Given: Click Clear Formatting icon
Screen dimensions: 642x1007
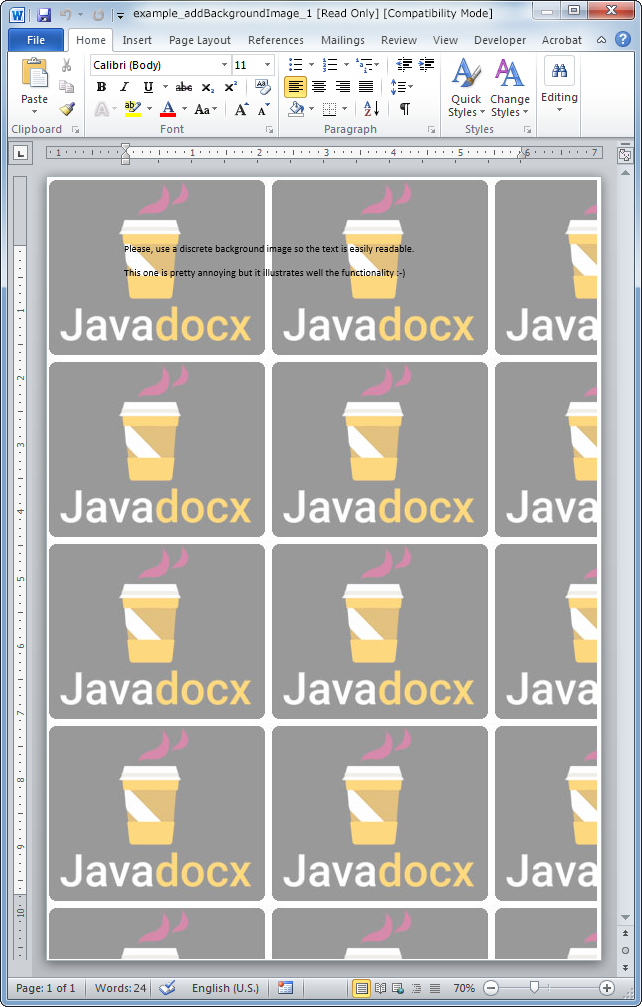Looking at the screenshot, I should pos(263,87).
